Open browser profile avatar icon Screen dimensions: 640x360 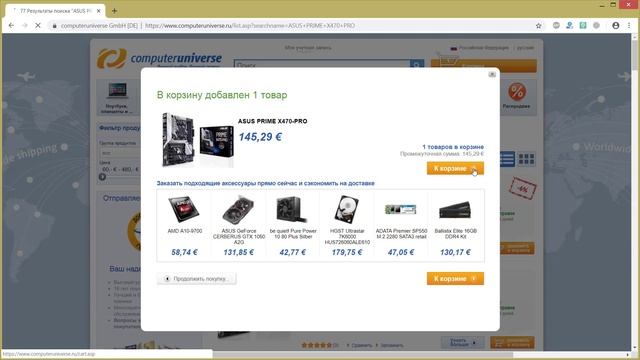coord(616,25)
